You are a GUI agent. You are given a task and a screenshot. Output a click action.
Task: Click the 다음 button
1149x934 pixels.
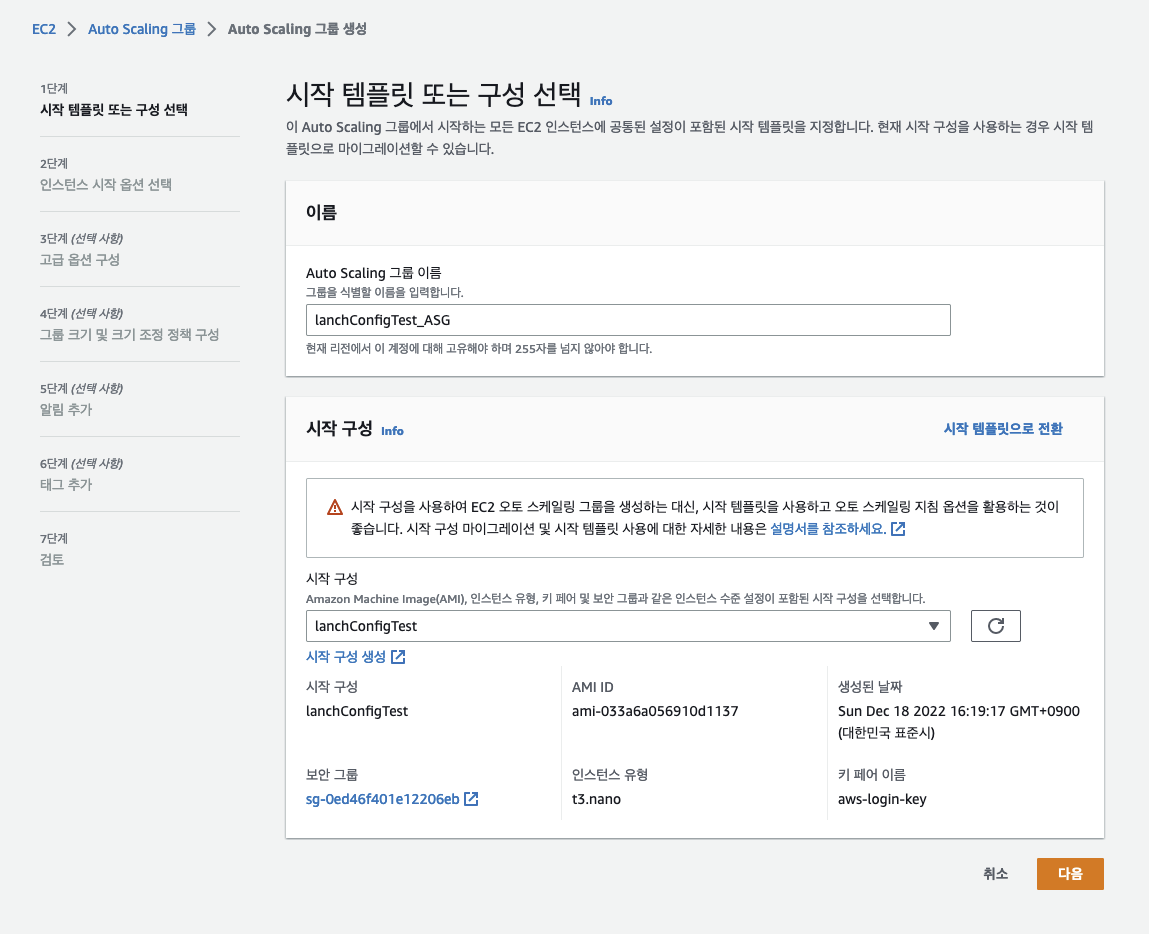click(x=1070, y=874)
